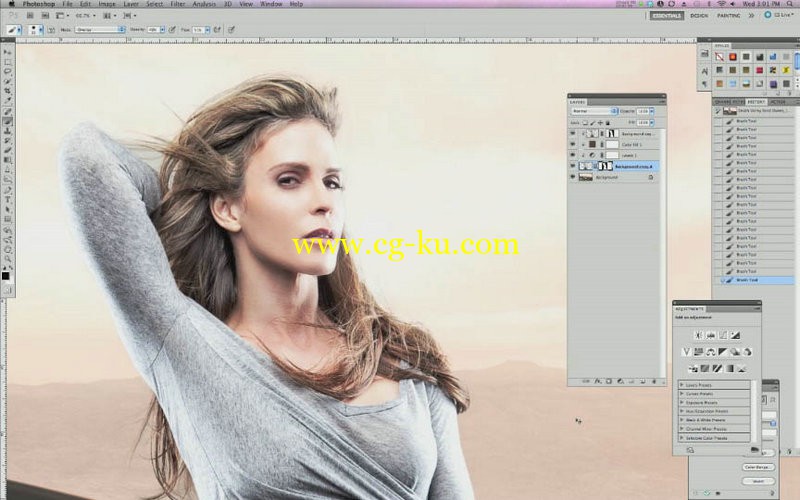Image resolution: width=800 pixels, height=500 pixels.
Task: Switch to the Design workspace
Action: tap(699, 16)
